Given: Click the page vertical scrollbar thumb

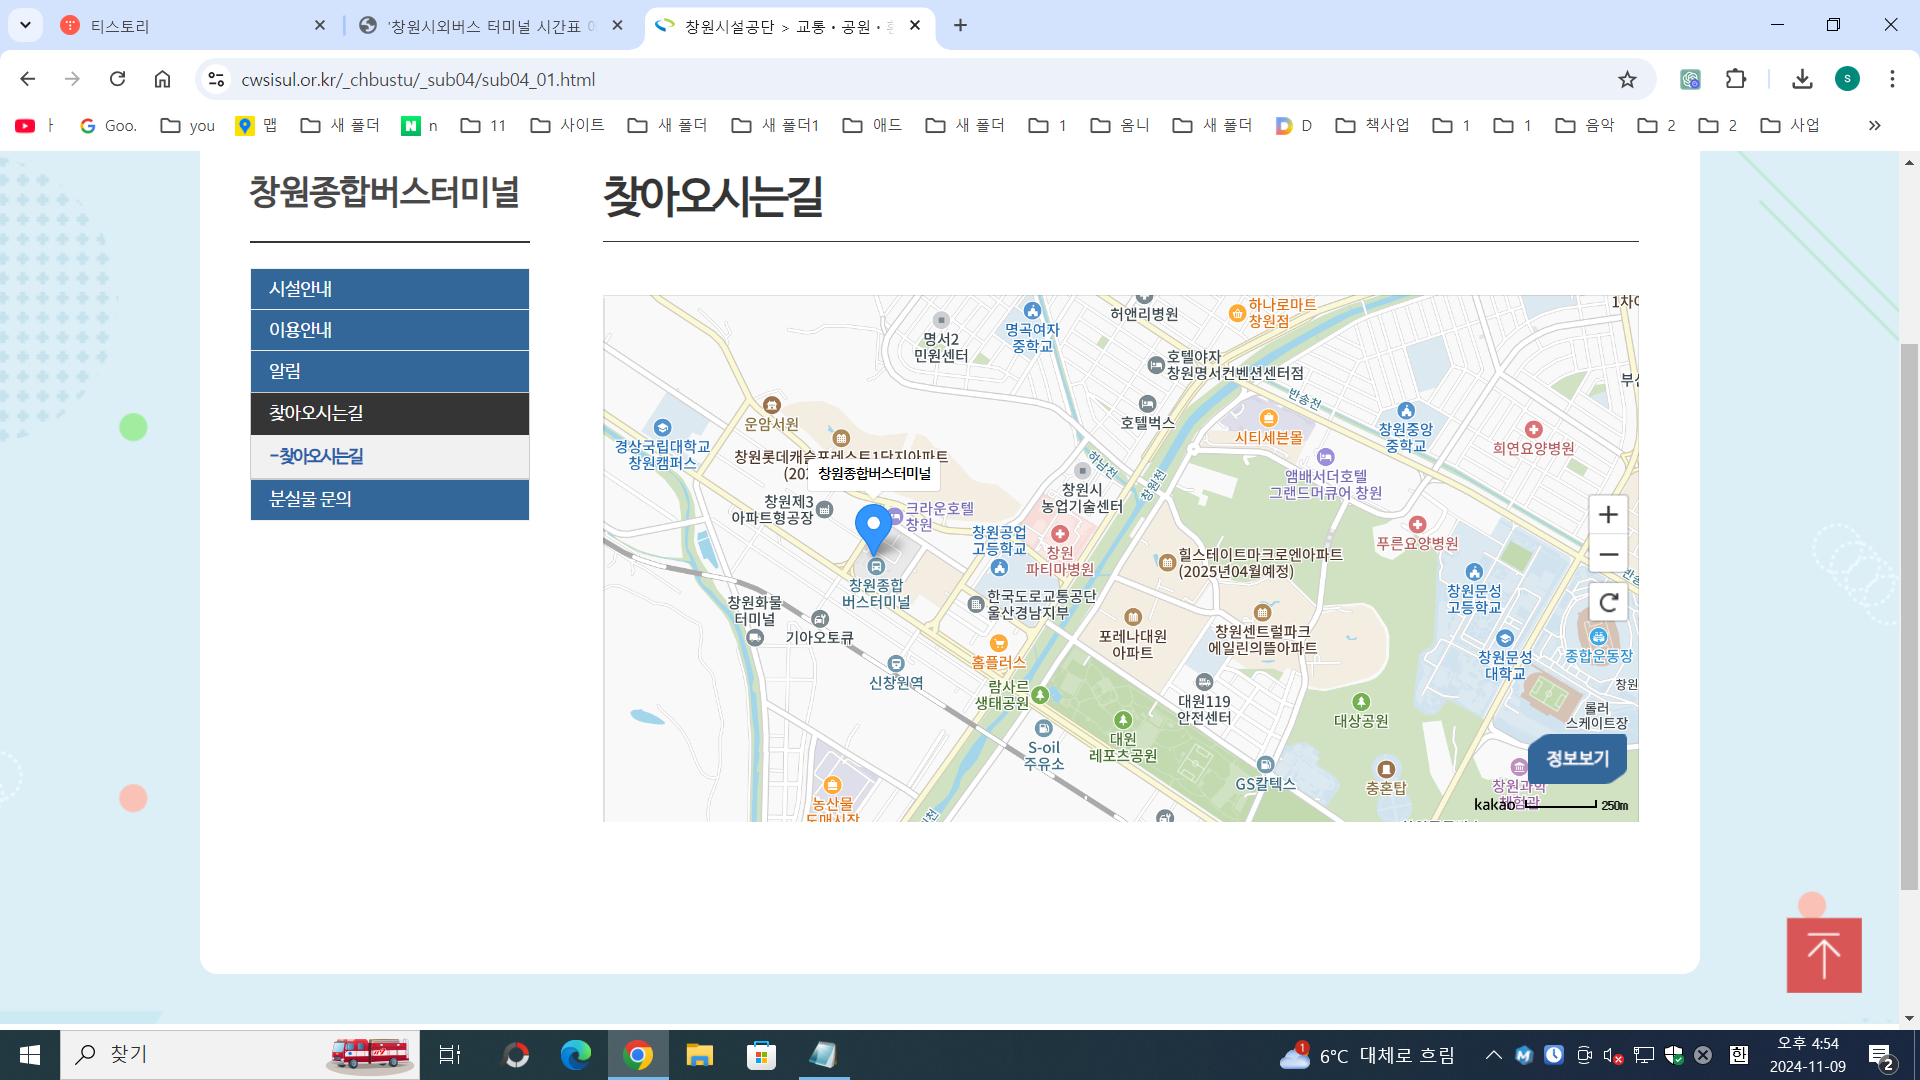Looking at the screenshot, I should (1909, 615).
